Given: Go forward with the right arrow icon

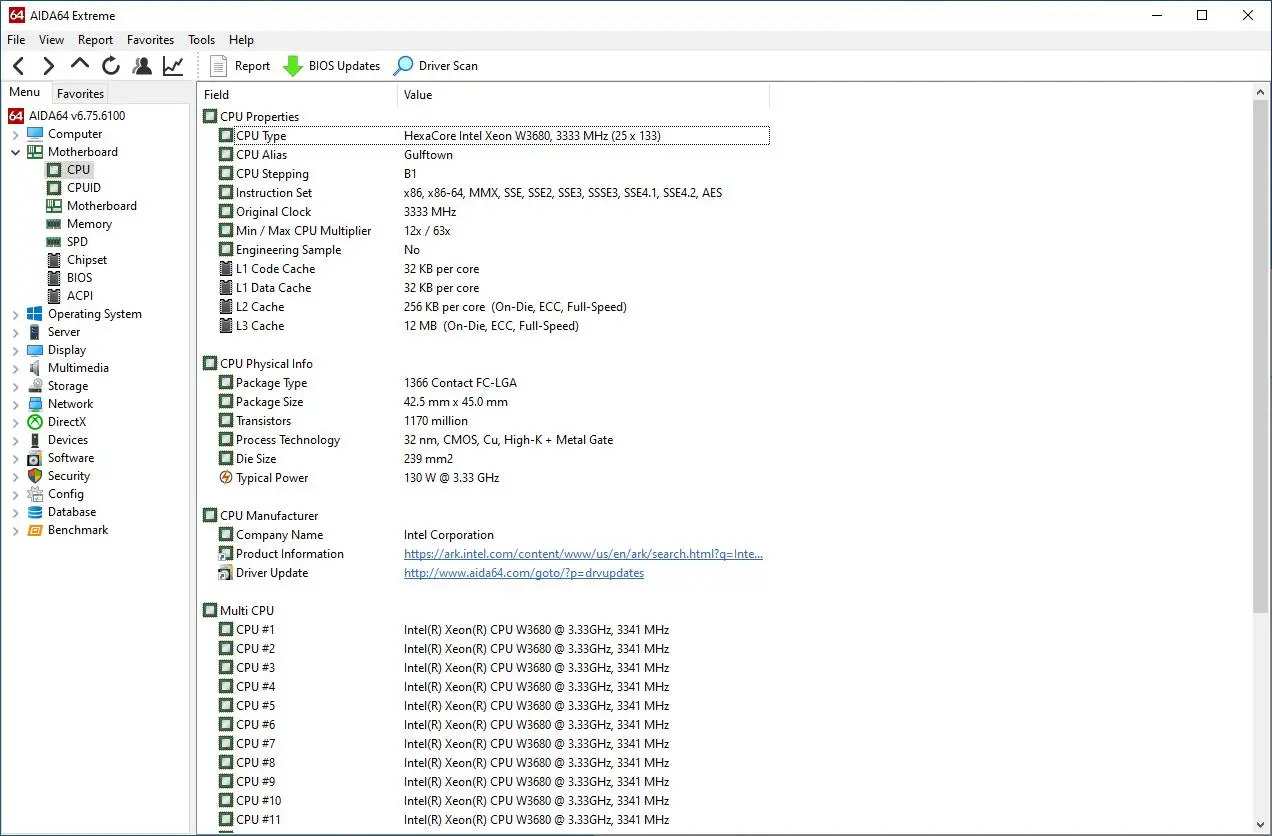Looking at the screenshot, I should pos(48,66).
